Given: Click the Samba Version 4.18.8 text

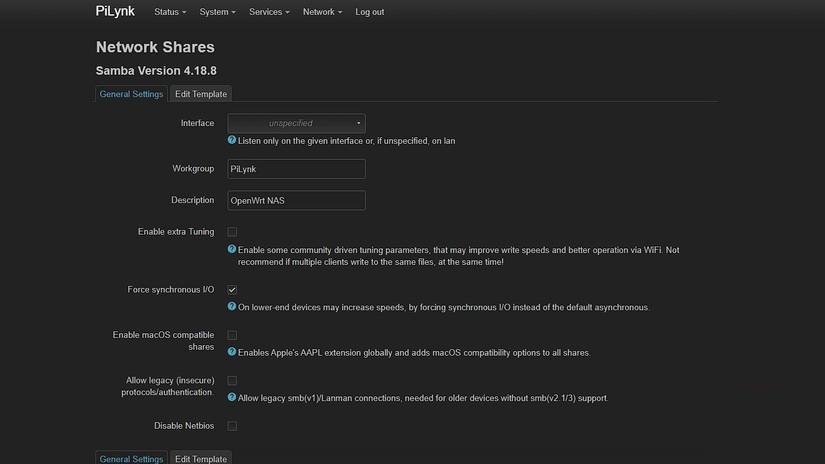Looking at the screenshot, I should click(156, 70).
